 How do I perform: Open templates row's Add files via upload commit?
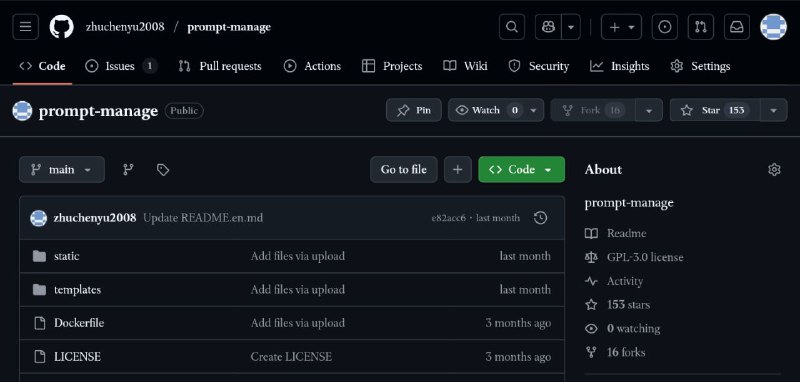297,289
